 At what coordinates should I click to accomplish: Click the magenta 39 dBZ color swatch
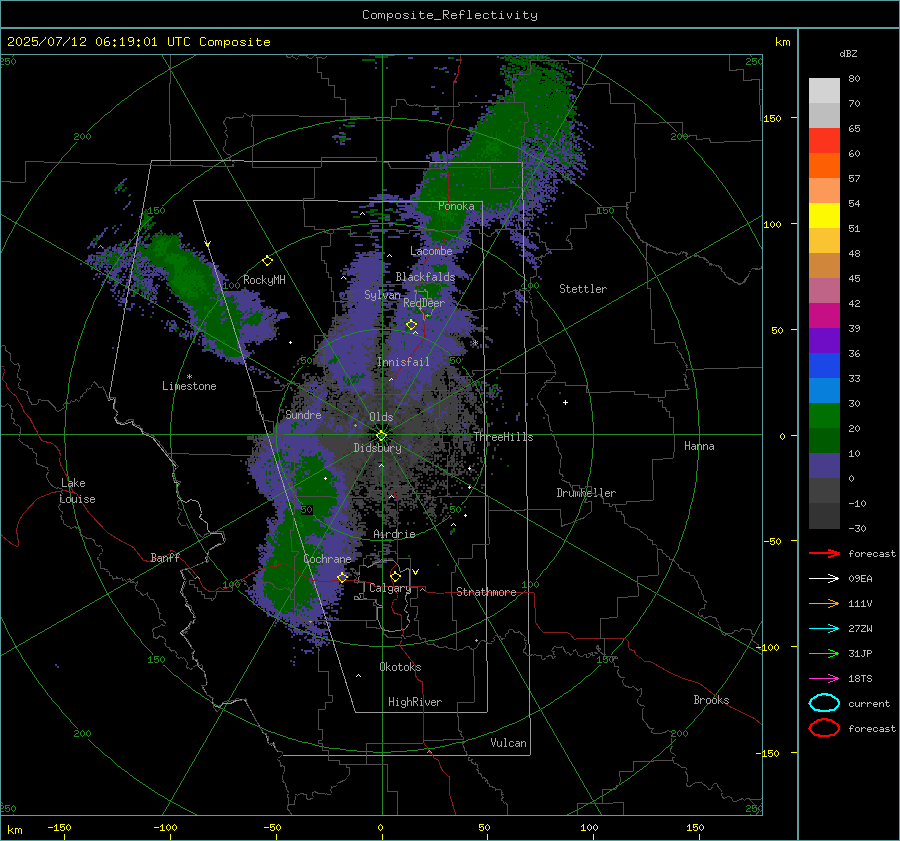pyautogui.click(x=824, y=315)
